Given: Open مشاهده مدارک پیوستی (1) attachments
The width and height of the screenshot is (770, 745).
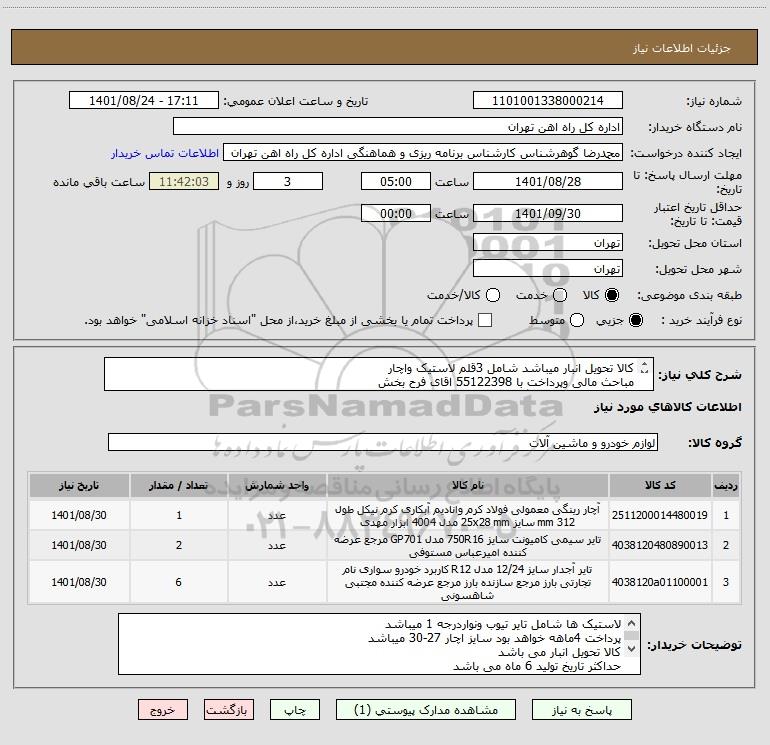Looking at the screenshot, I should pos(426,710).
